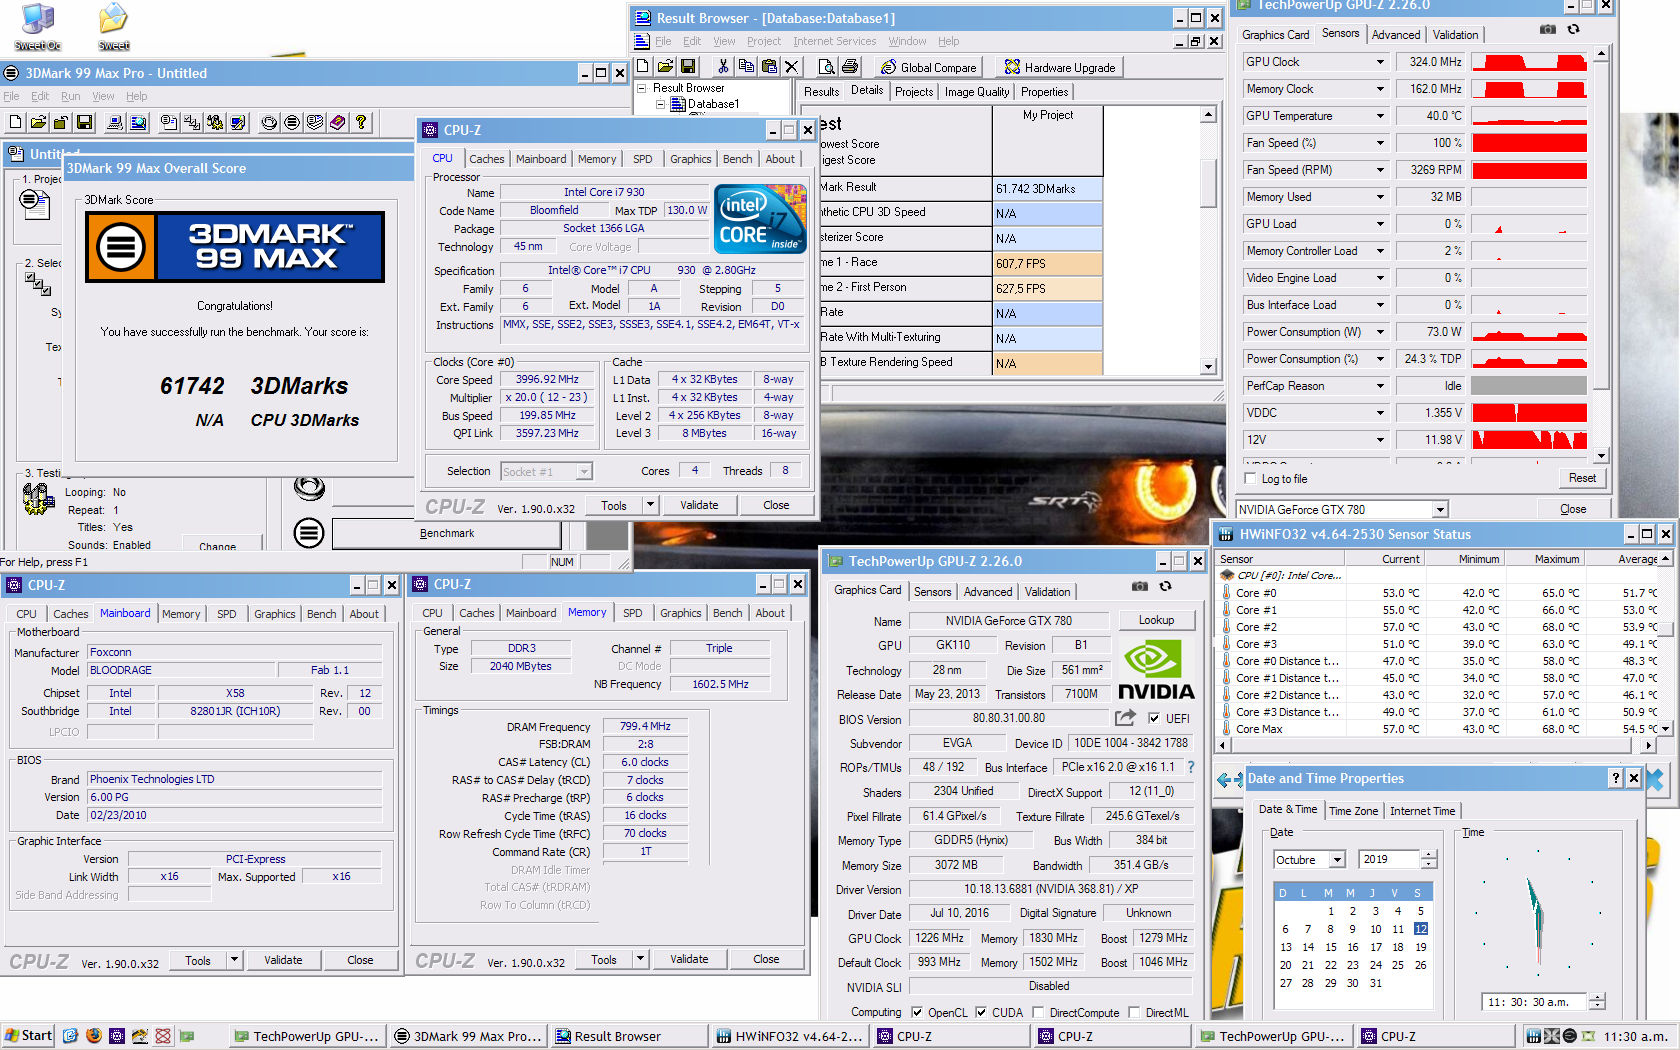Select day 23 in the October calendar
Image resolution: width=1680 pixels, height=1050 pixels.
(x=1352, y=965)
